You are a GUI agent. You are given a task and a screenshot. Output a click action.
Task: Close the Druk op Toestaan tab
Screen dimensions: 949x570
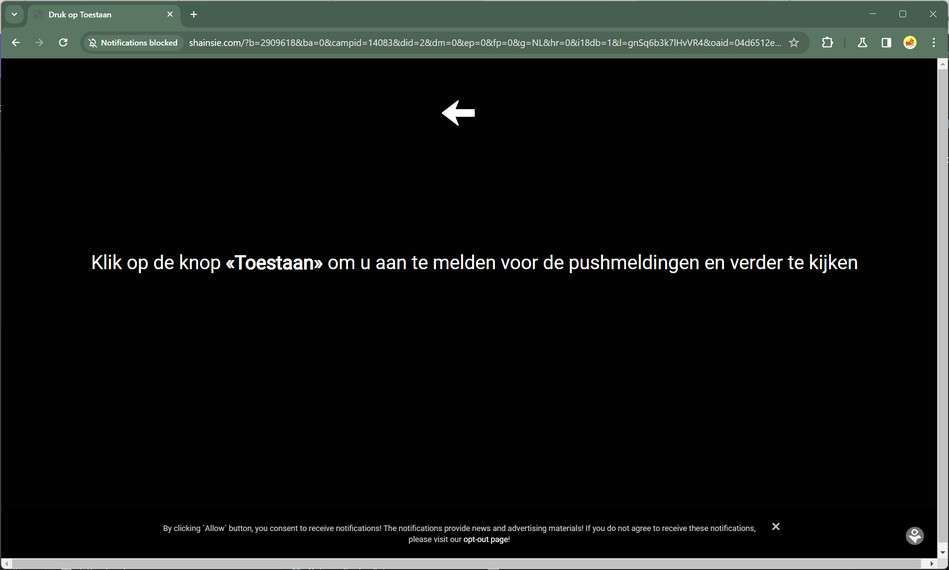click(x=169, y=14)
